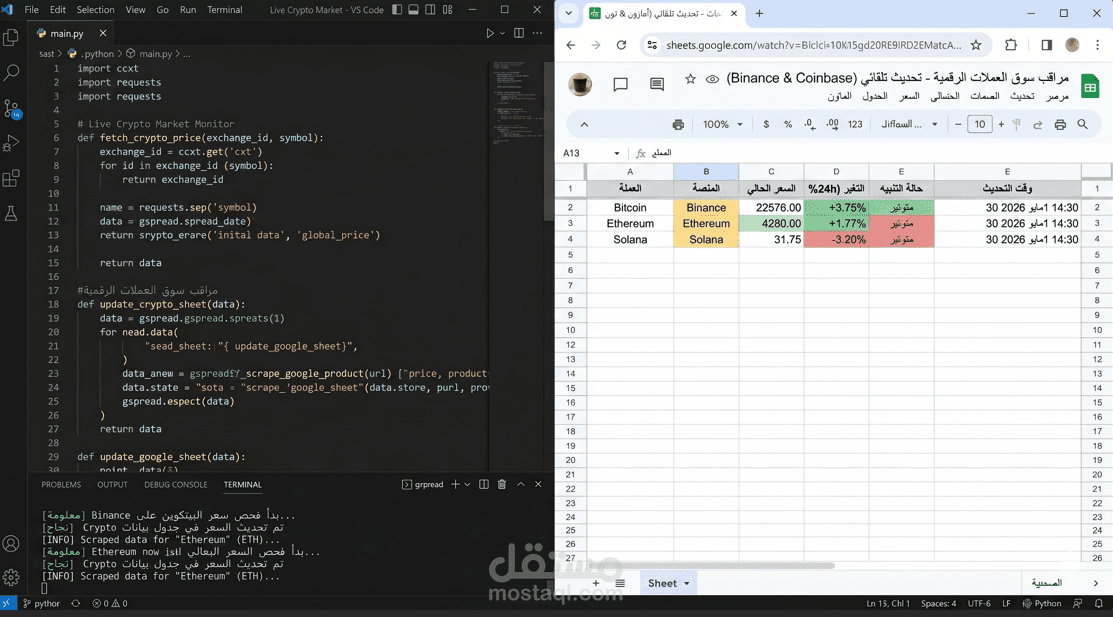Open the run button dropdown arrow
The image size is (1113, 617).
click(x=502, y=33)
